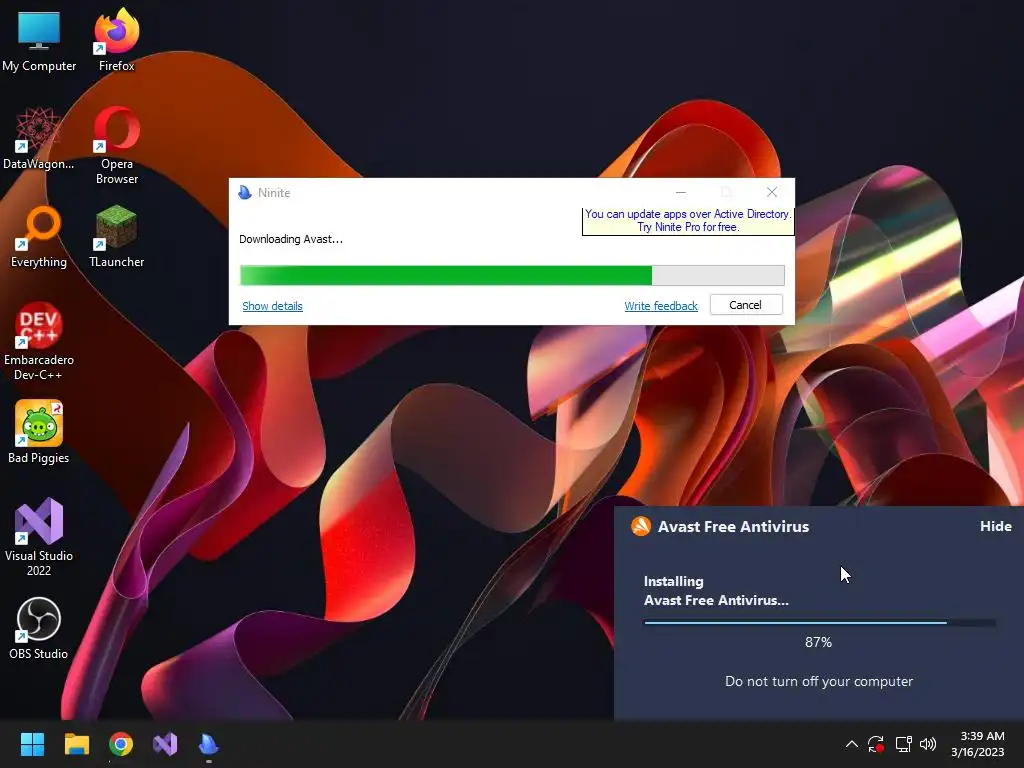Open the network status tray icon
This screenshot has width=1024, height=768.
[x=903, y=744]
